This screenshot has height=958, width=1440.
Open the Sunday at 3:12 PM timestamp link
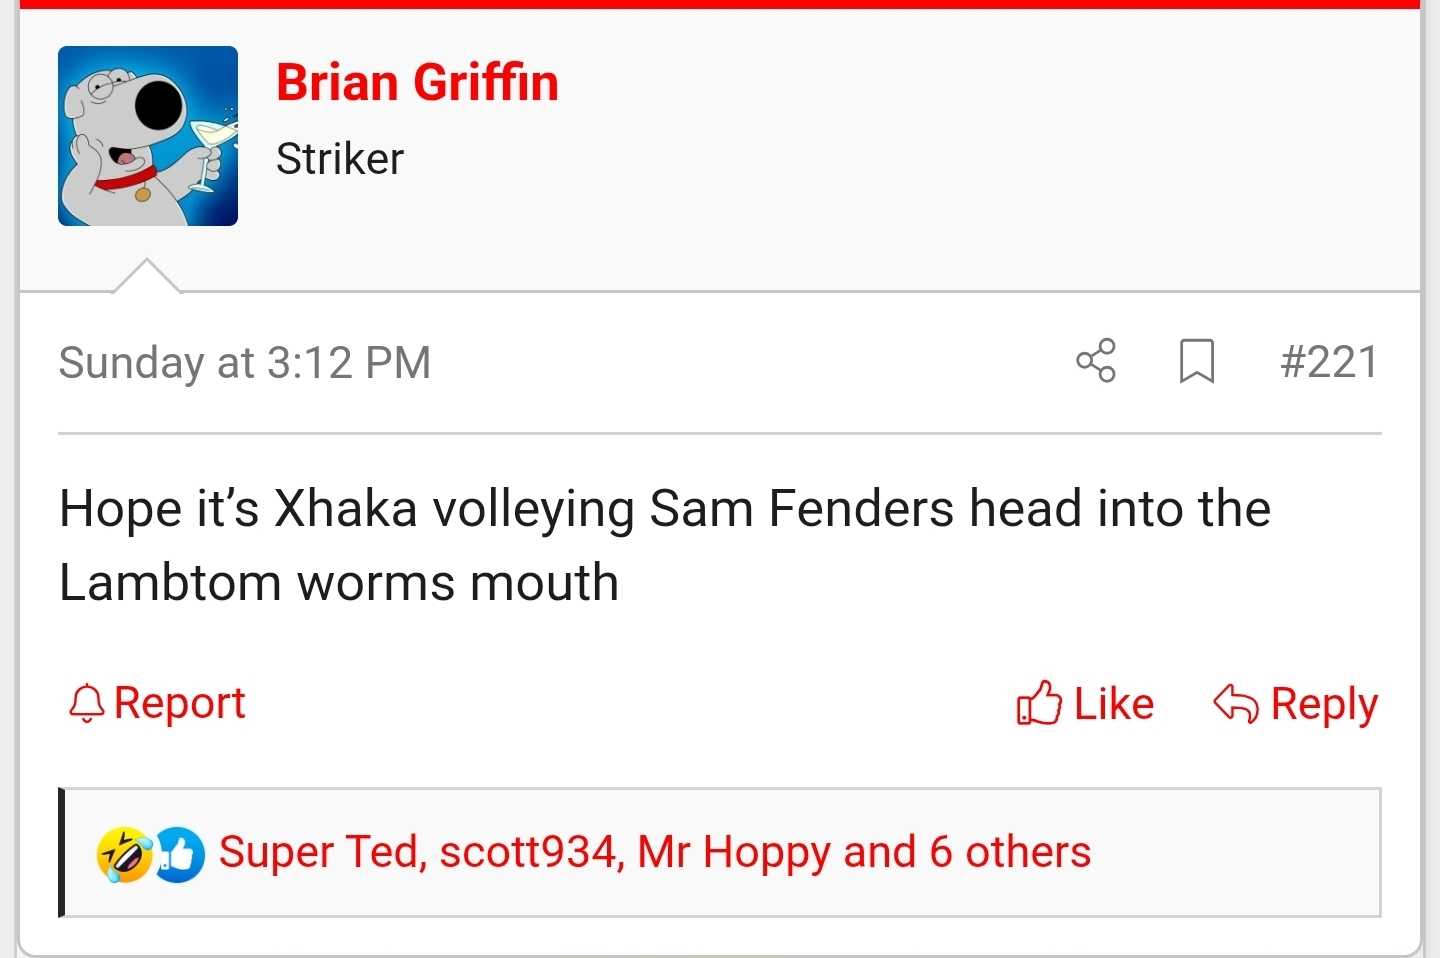tap(245, 362)
